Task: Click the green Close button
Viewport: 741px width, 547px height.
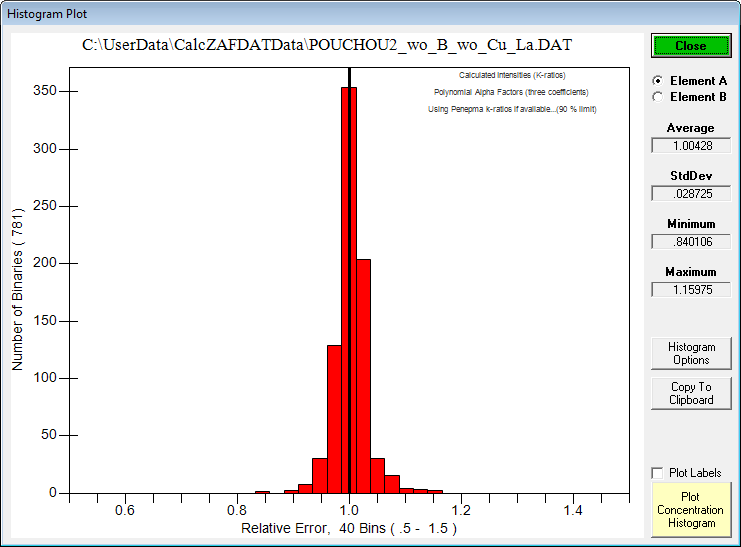Action: click(x=690, y=46)
